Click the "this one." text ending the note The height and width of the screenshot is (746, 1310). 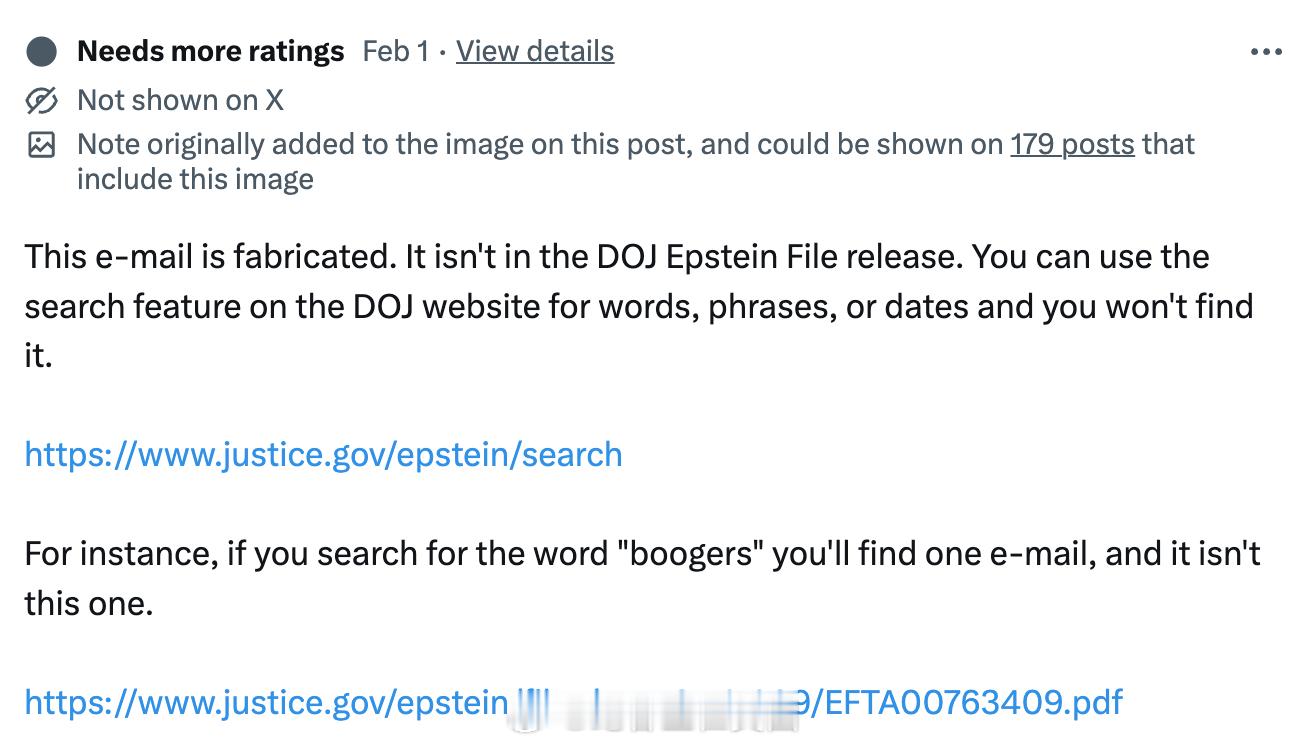coord(89,603)
